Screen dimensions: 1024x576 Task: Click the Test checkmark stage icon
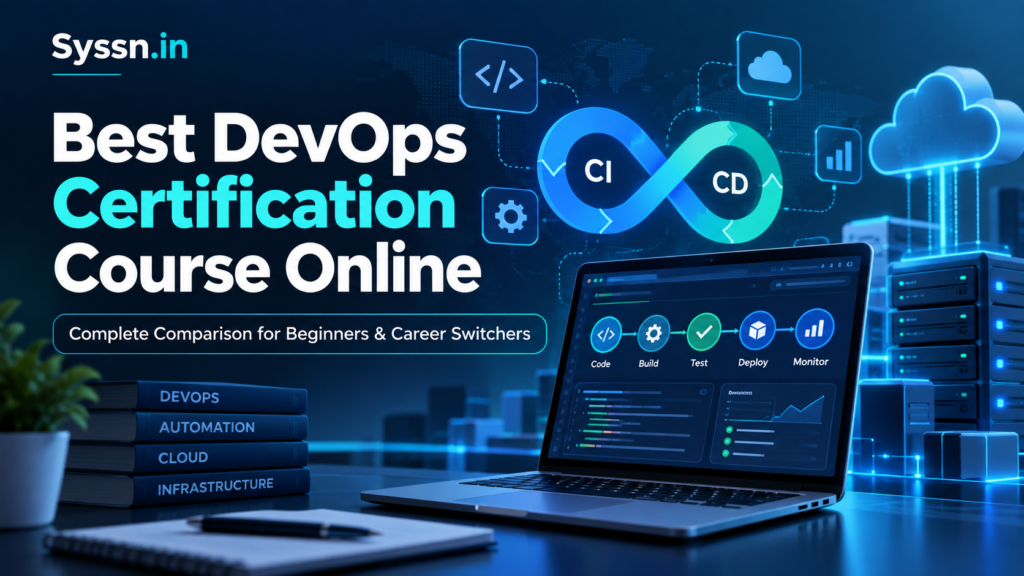[x=703, y=332]
